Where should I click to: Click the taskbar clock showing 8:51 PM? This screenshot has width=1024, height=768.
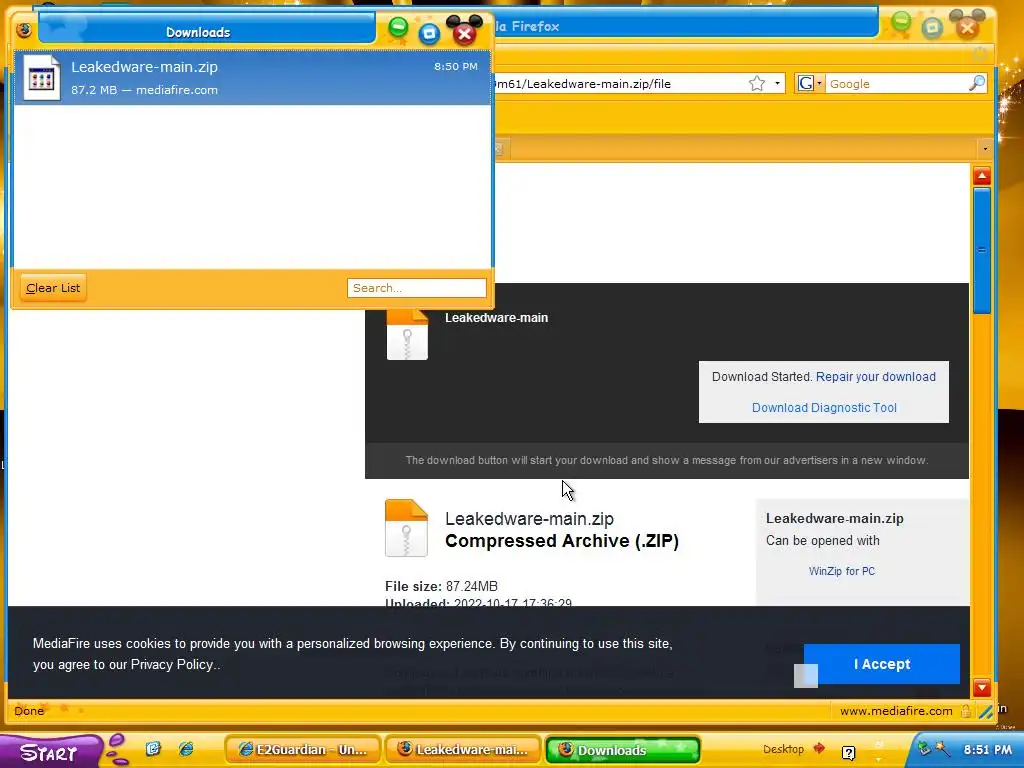pos(987,750)
